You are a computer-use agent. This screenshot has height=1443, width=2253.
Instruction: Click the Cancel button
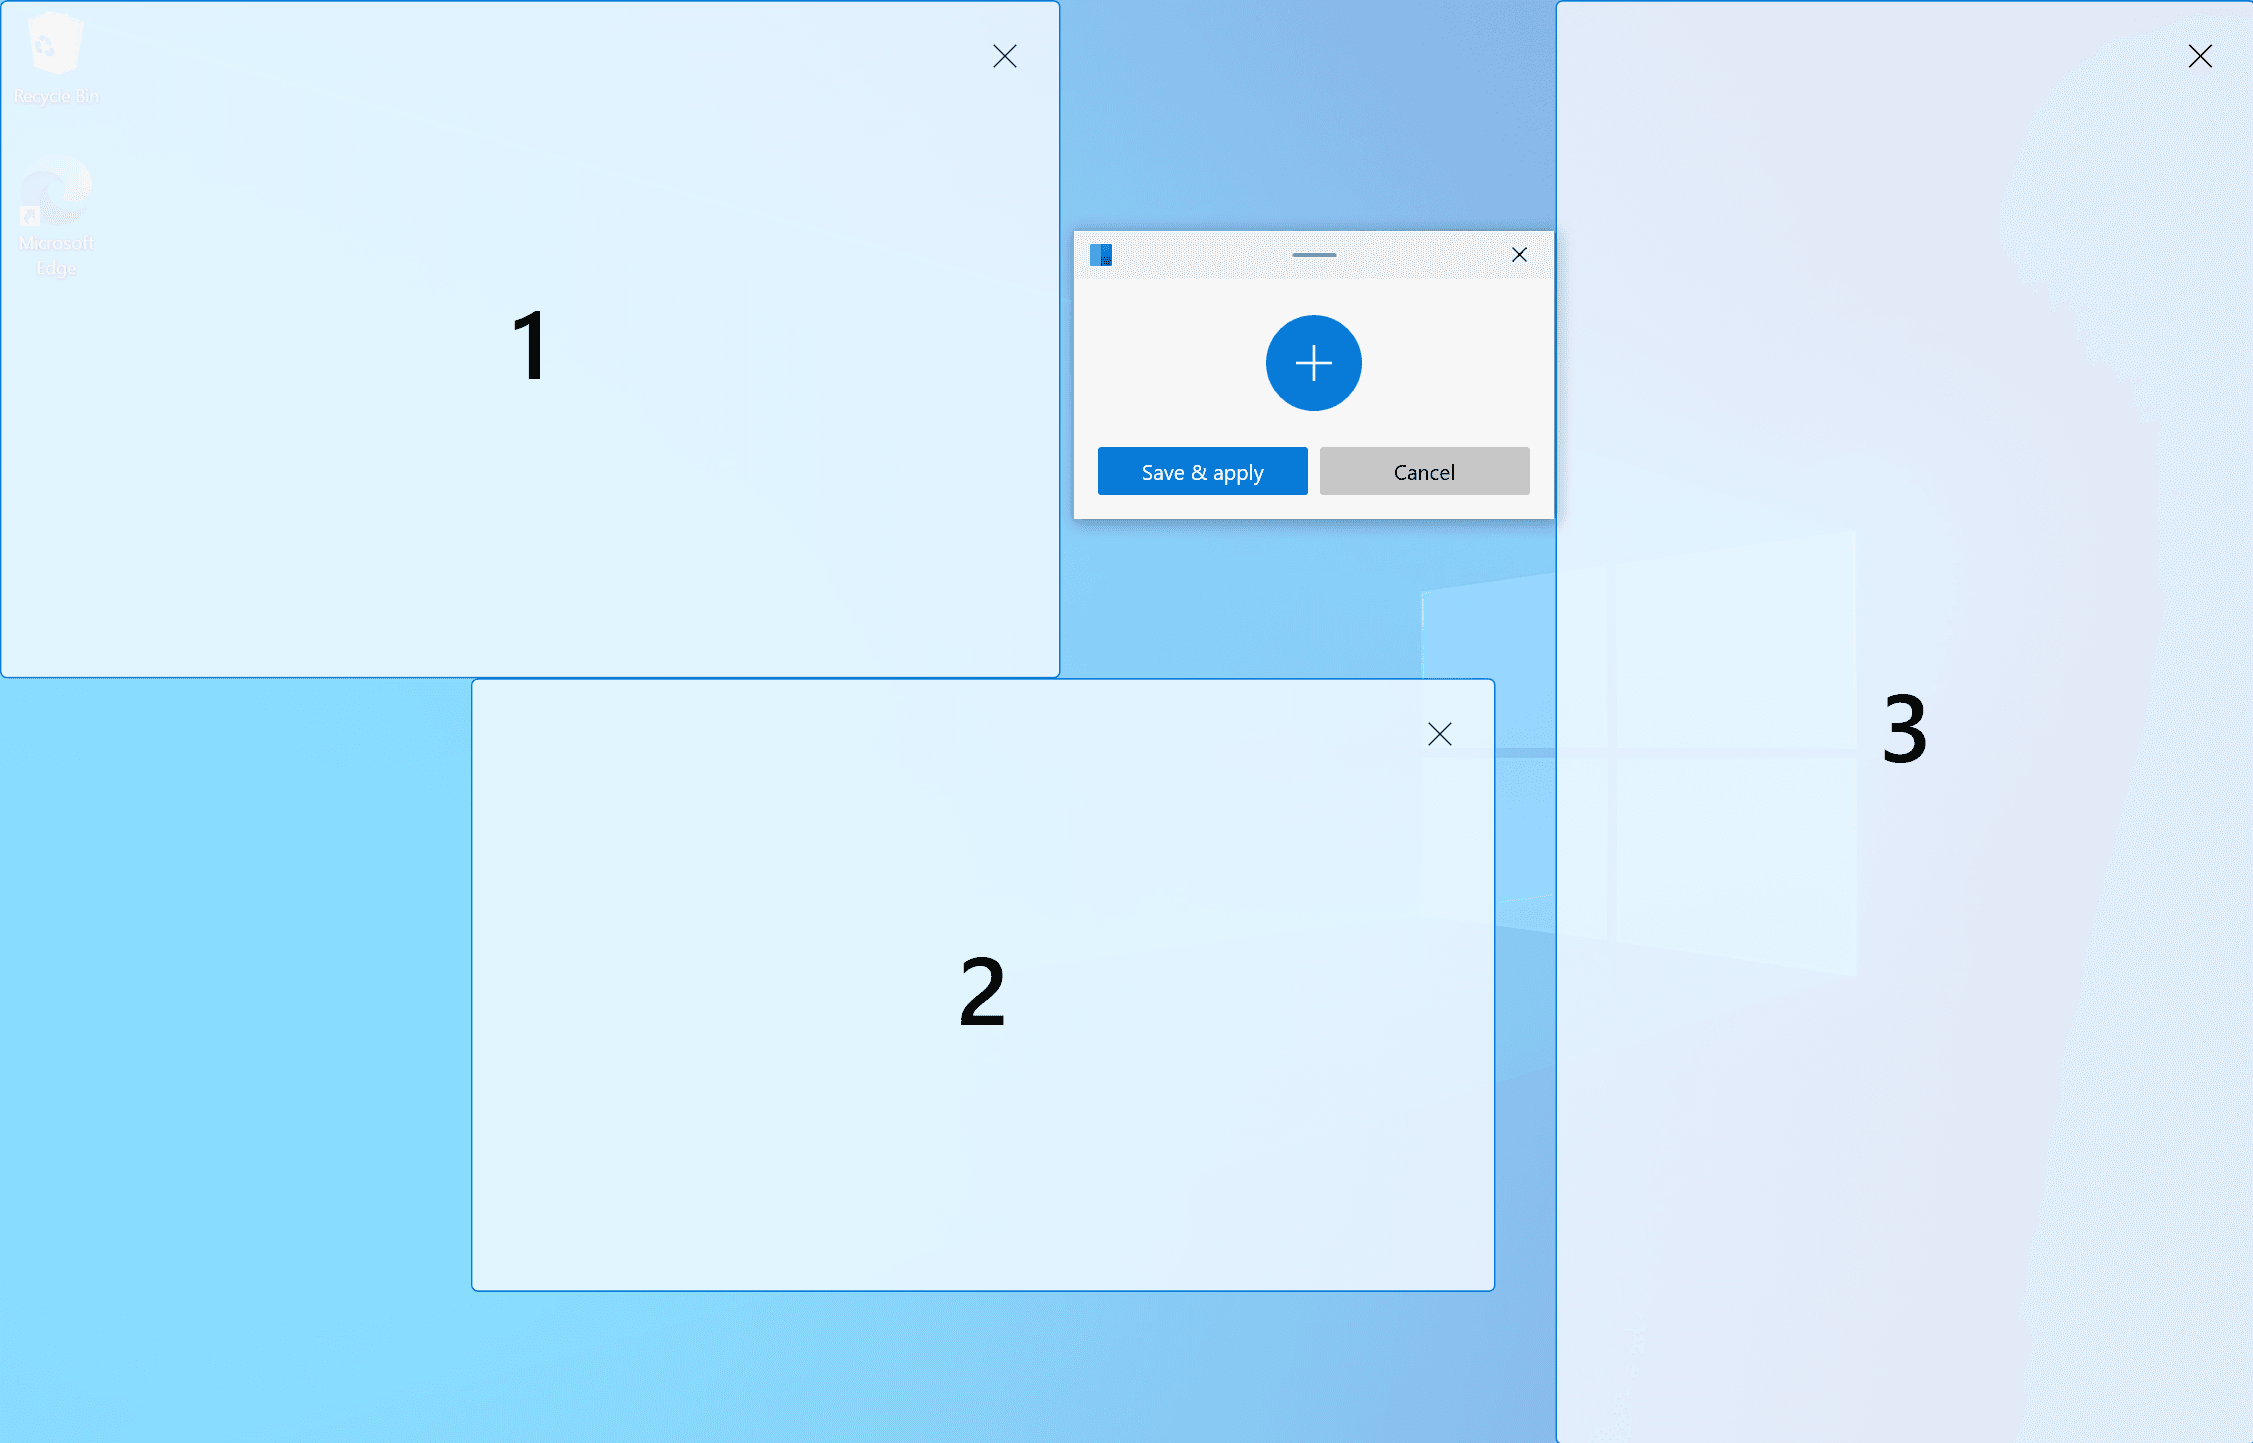tap(1420, 471)
